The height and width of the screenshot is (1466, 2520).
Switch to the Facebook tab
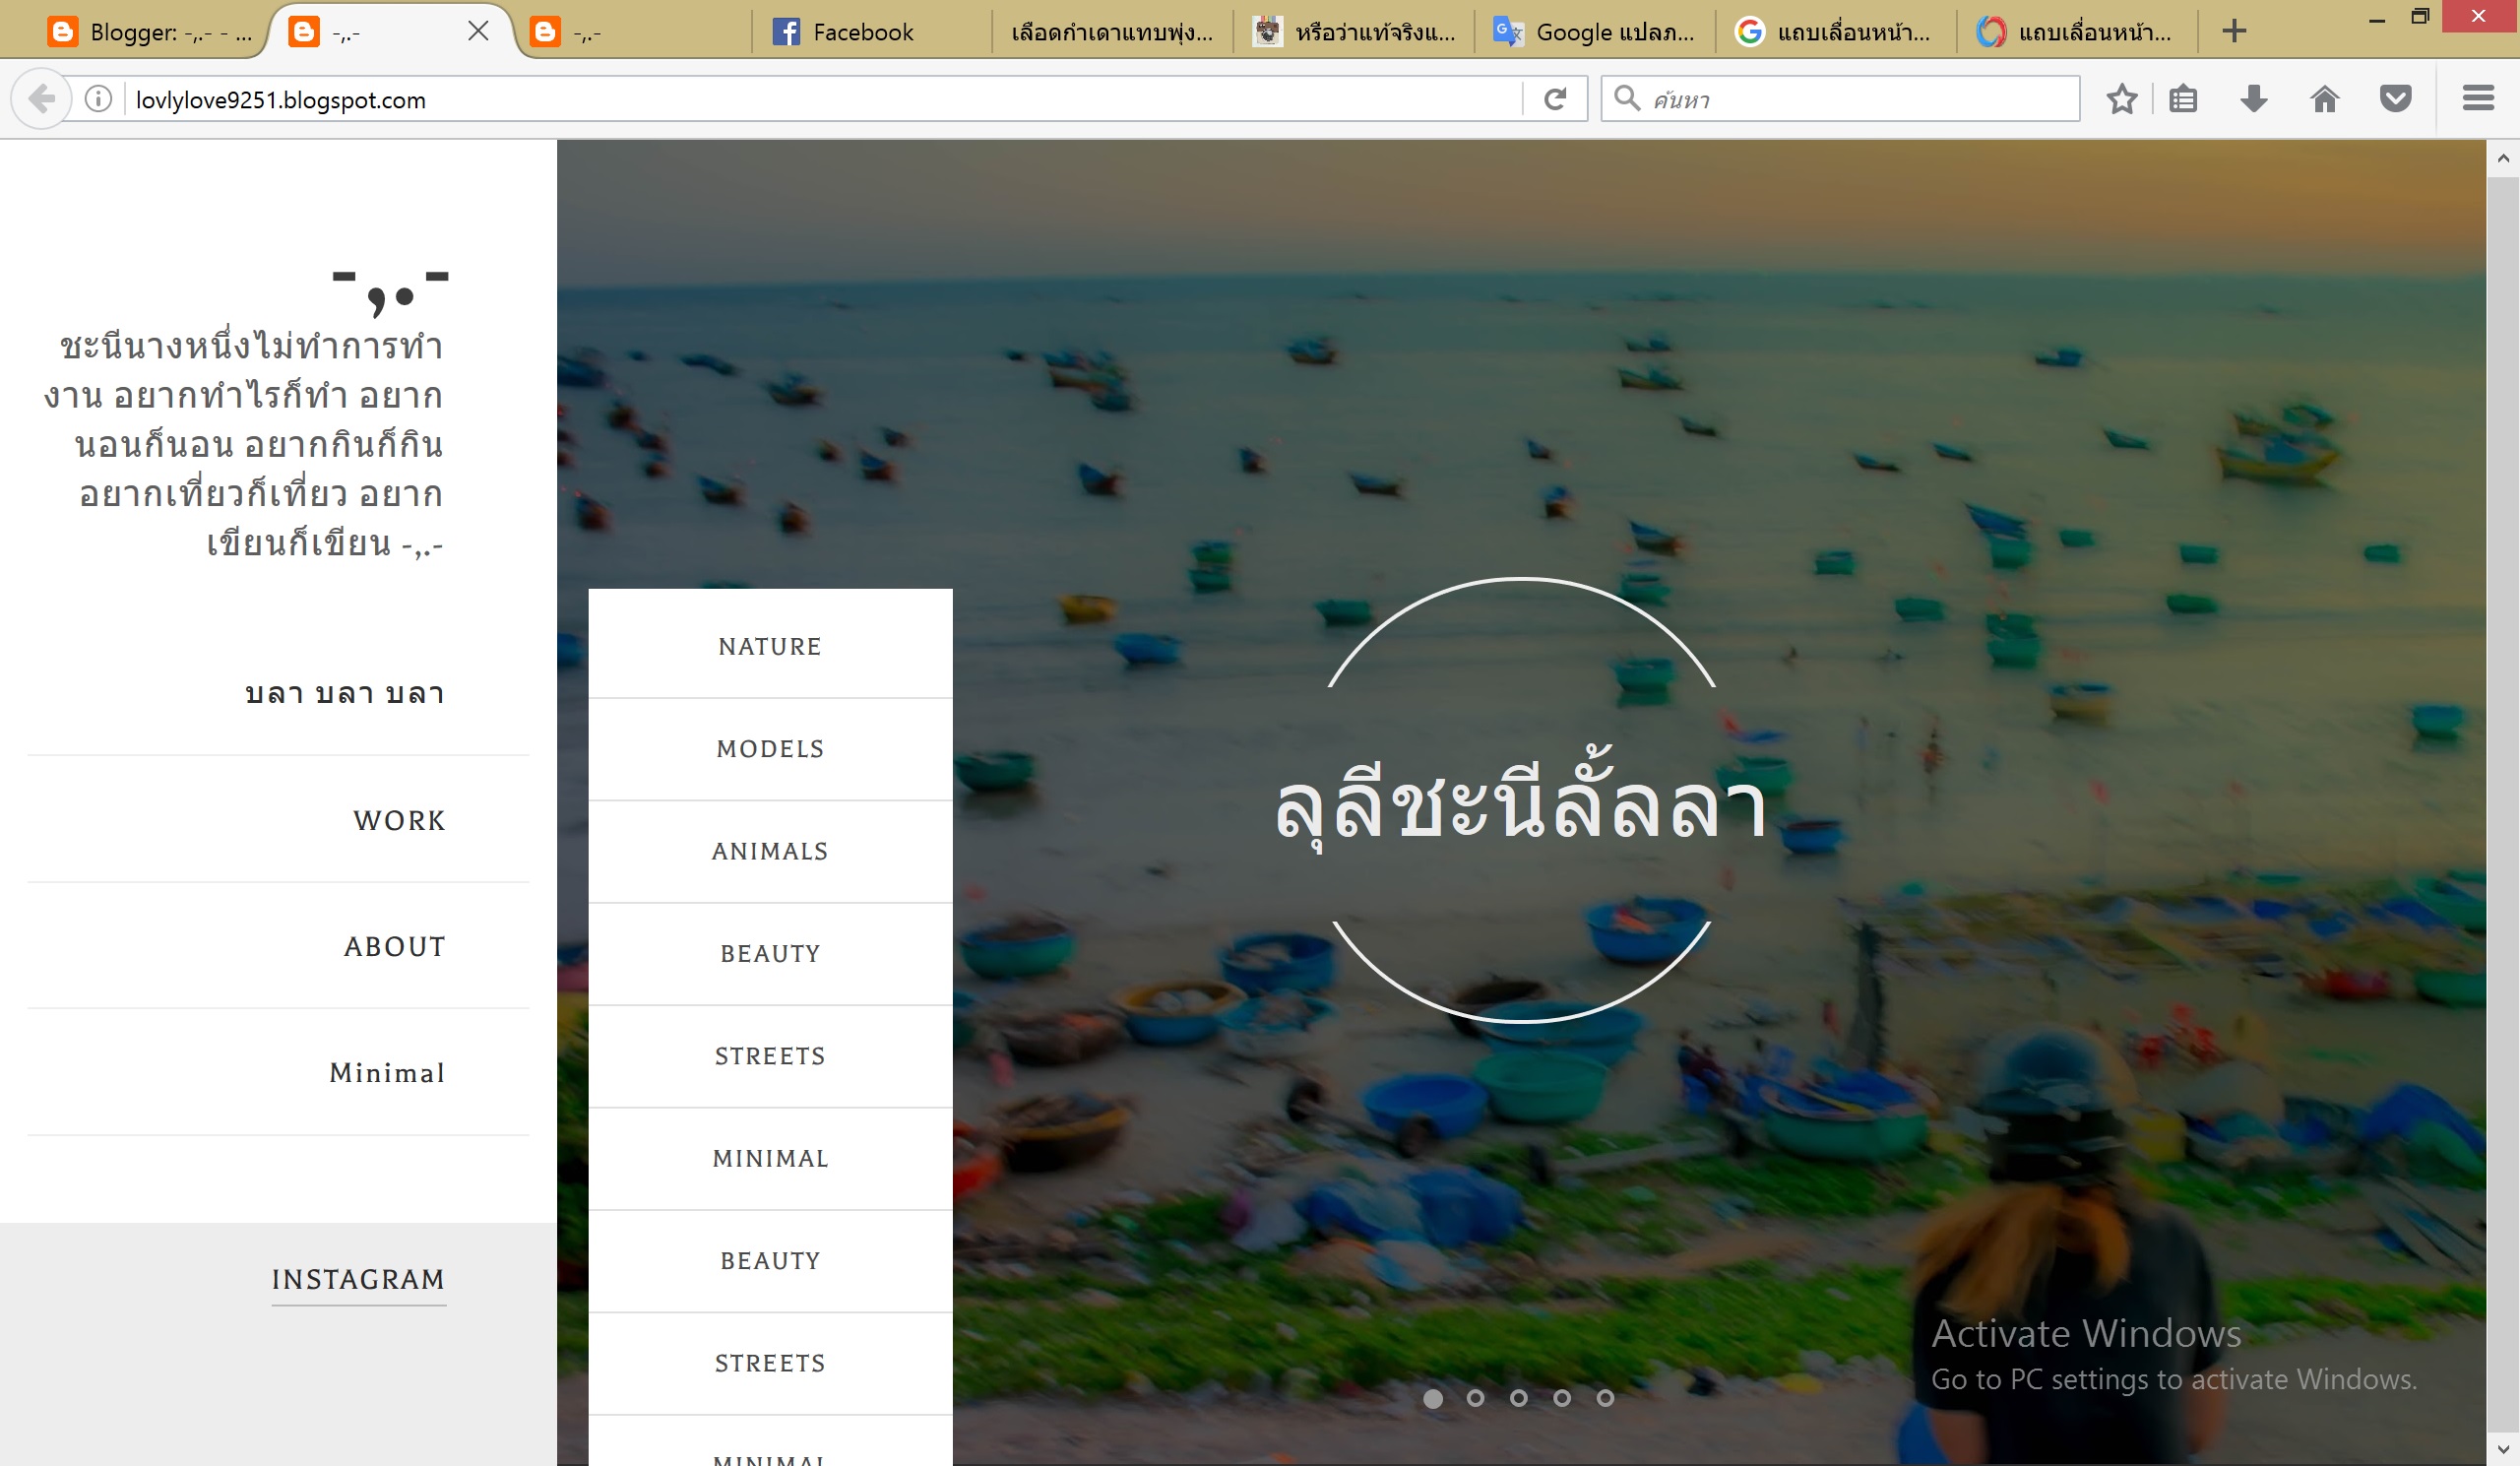pyautogui.click(x=871, y=32)
